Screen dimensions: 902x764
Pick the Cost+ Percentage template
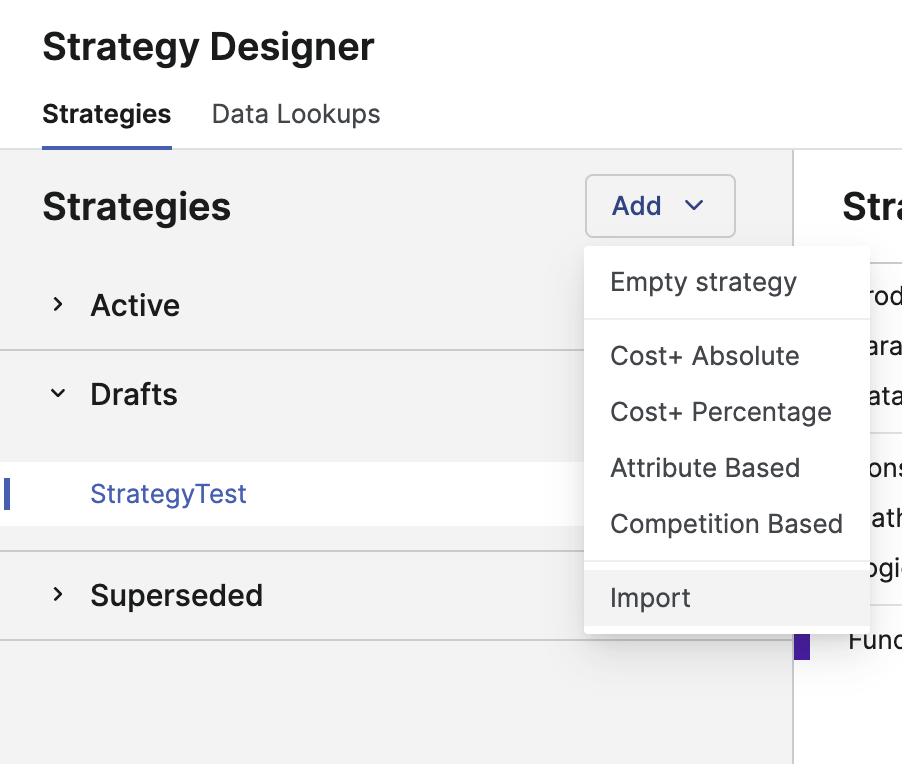click(x=720, y=412)
